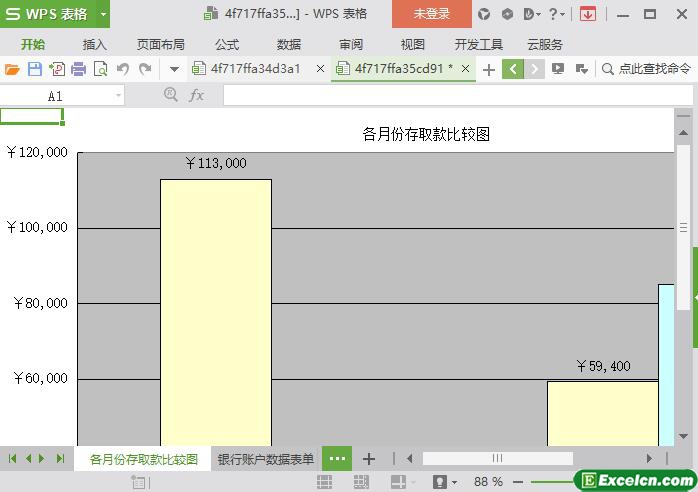Viewport: 698px width, 492px height.
Task: Switch to normal view in status bar
Action: [x=324, y=482]
